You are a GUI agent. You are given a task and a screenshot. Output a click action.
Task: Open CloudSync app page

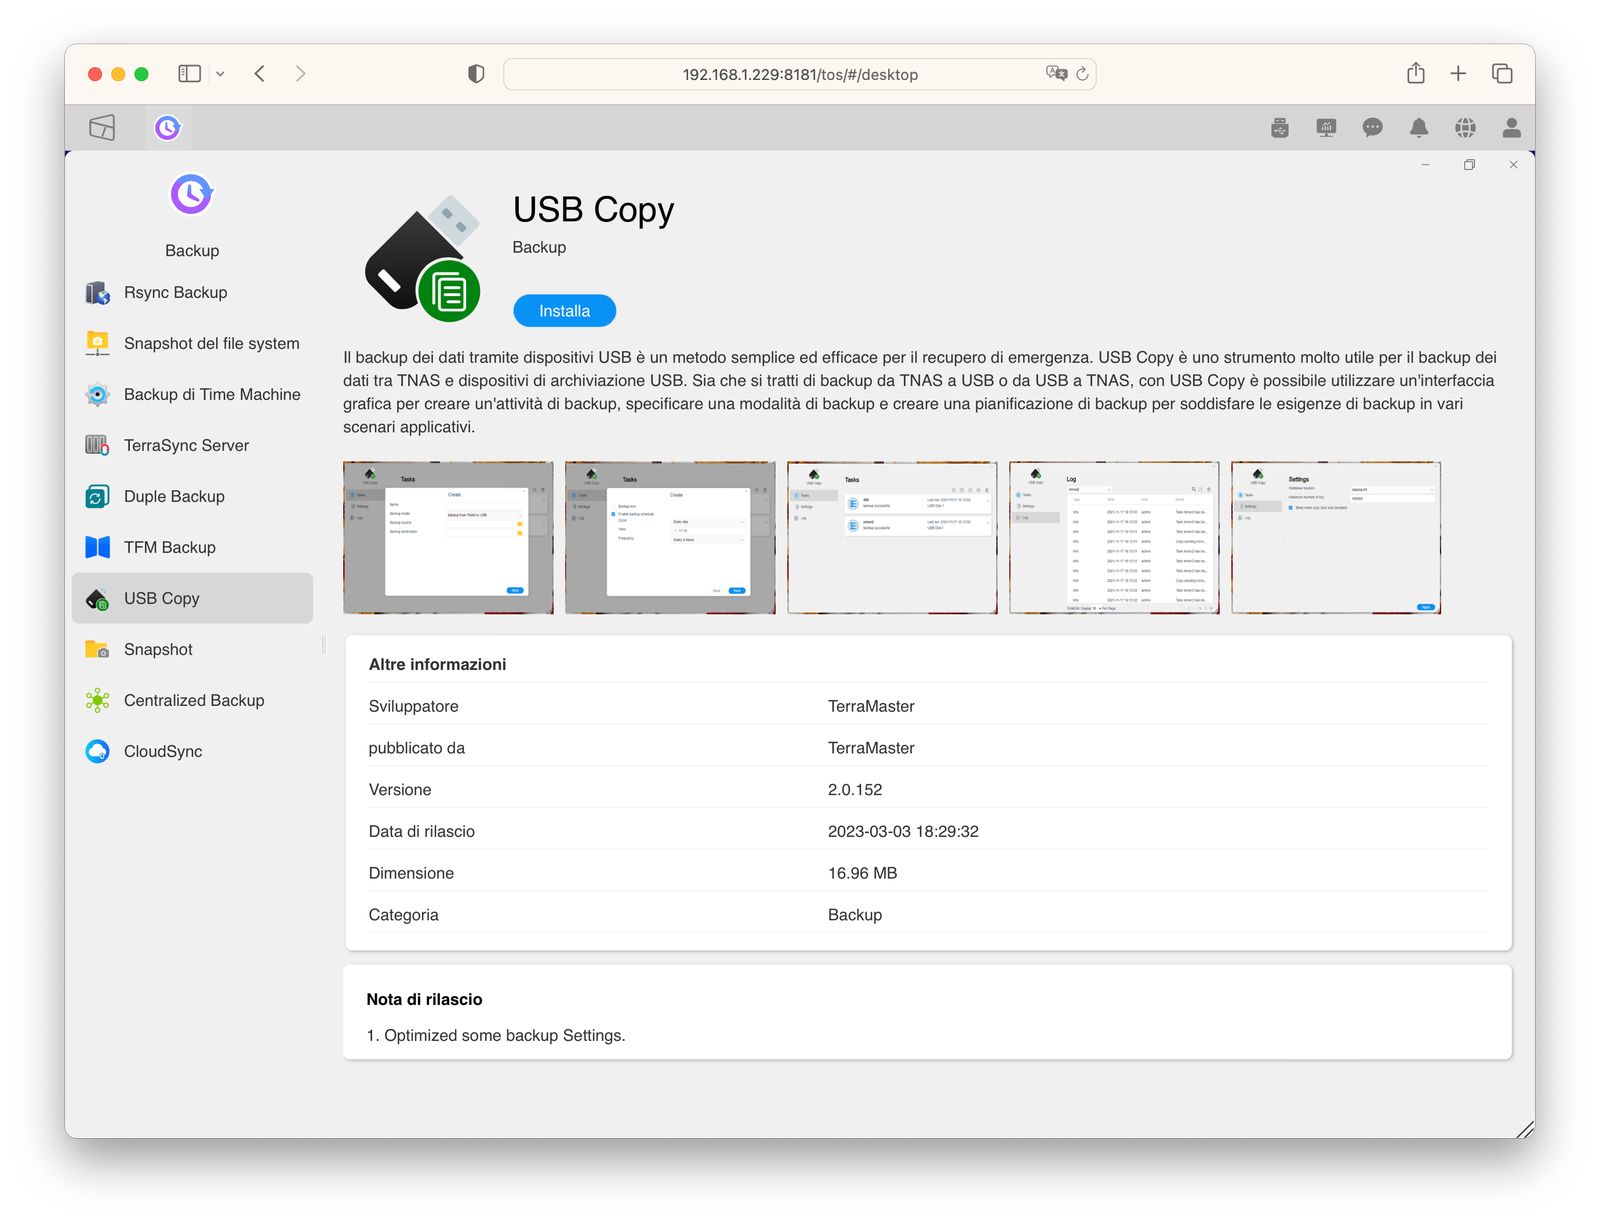coord(192,751)
